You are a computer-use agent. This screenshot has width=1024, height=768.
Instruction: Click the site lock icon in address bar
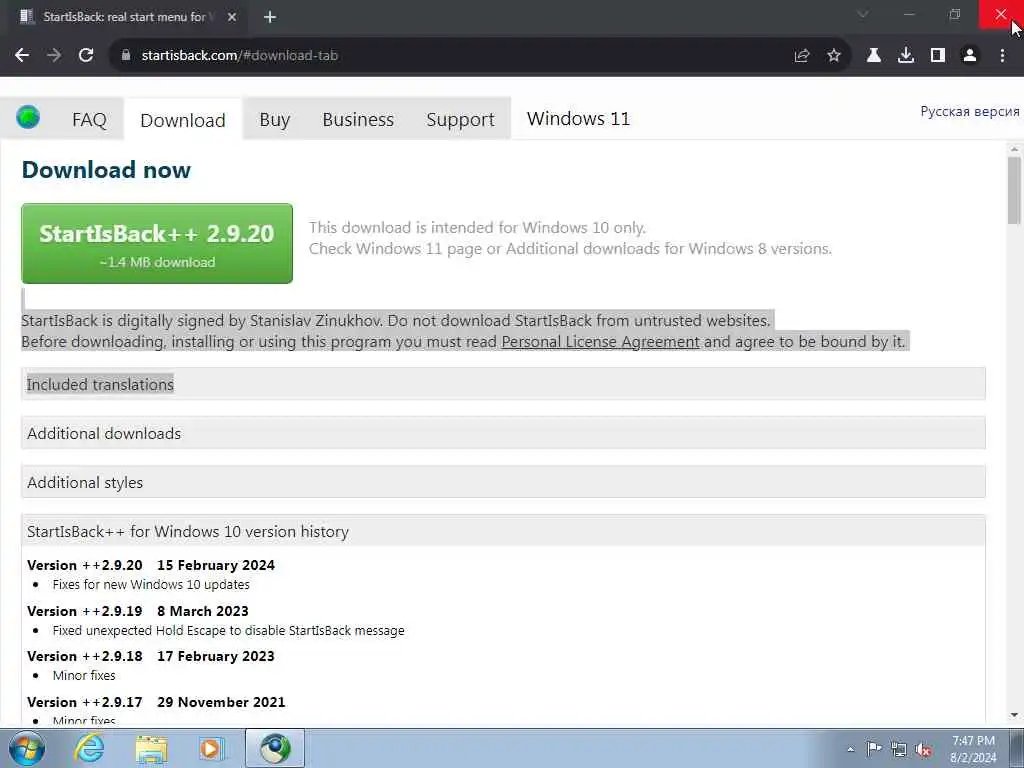tap(126, 56)
